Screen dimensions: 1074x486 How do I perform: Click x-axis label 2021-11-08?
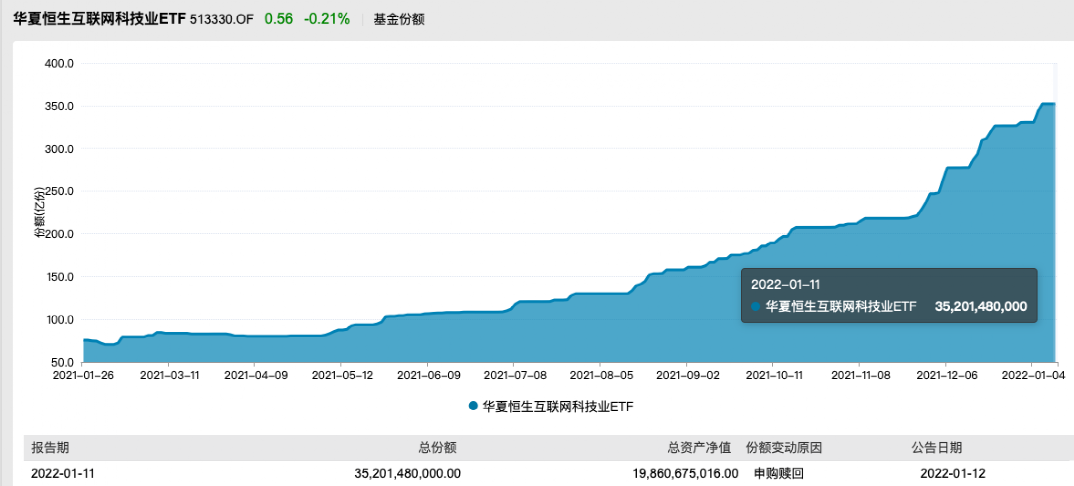pos(859,375)
